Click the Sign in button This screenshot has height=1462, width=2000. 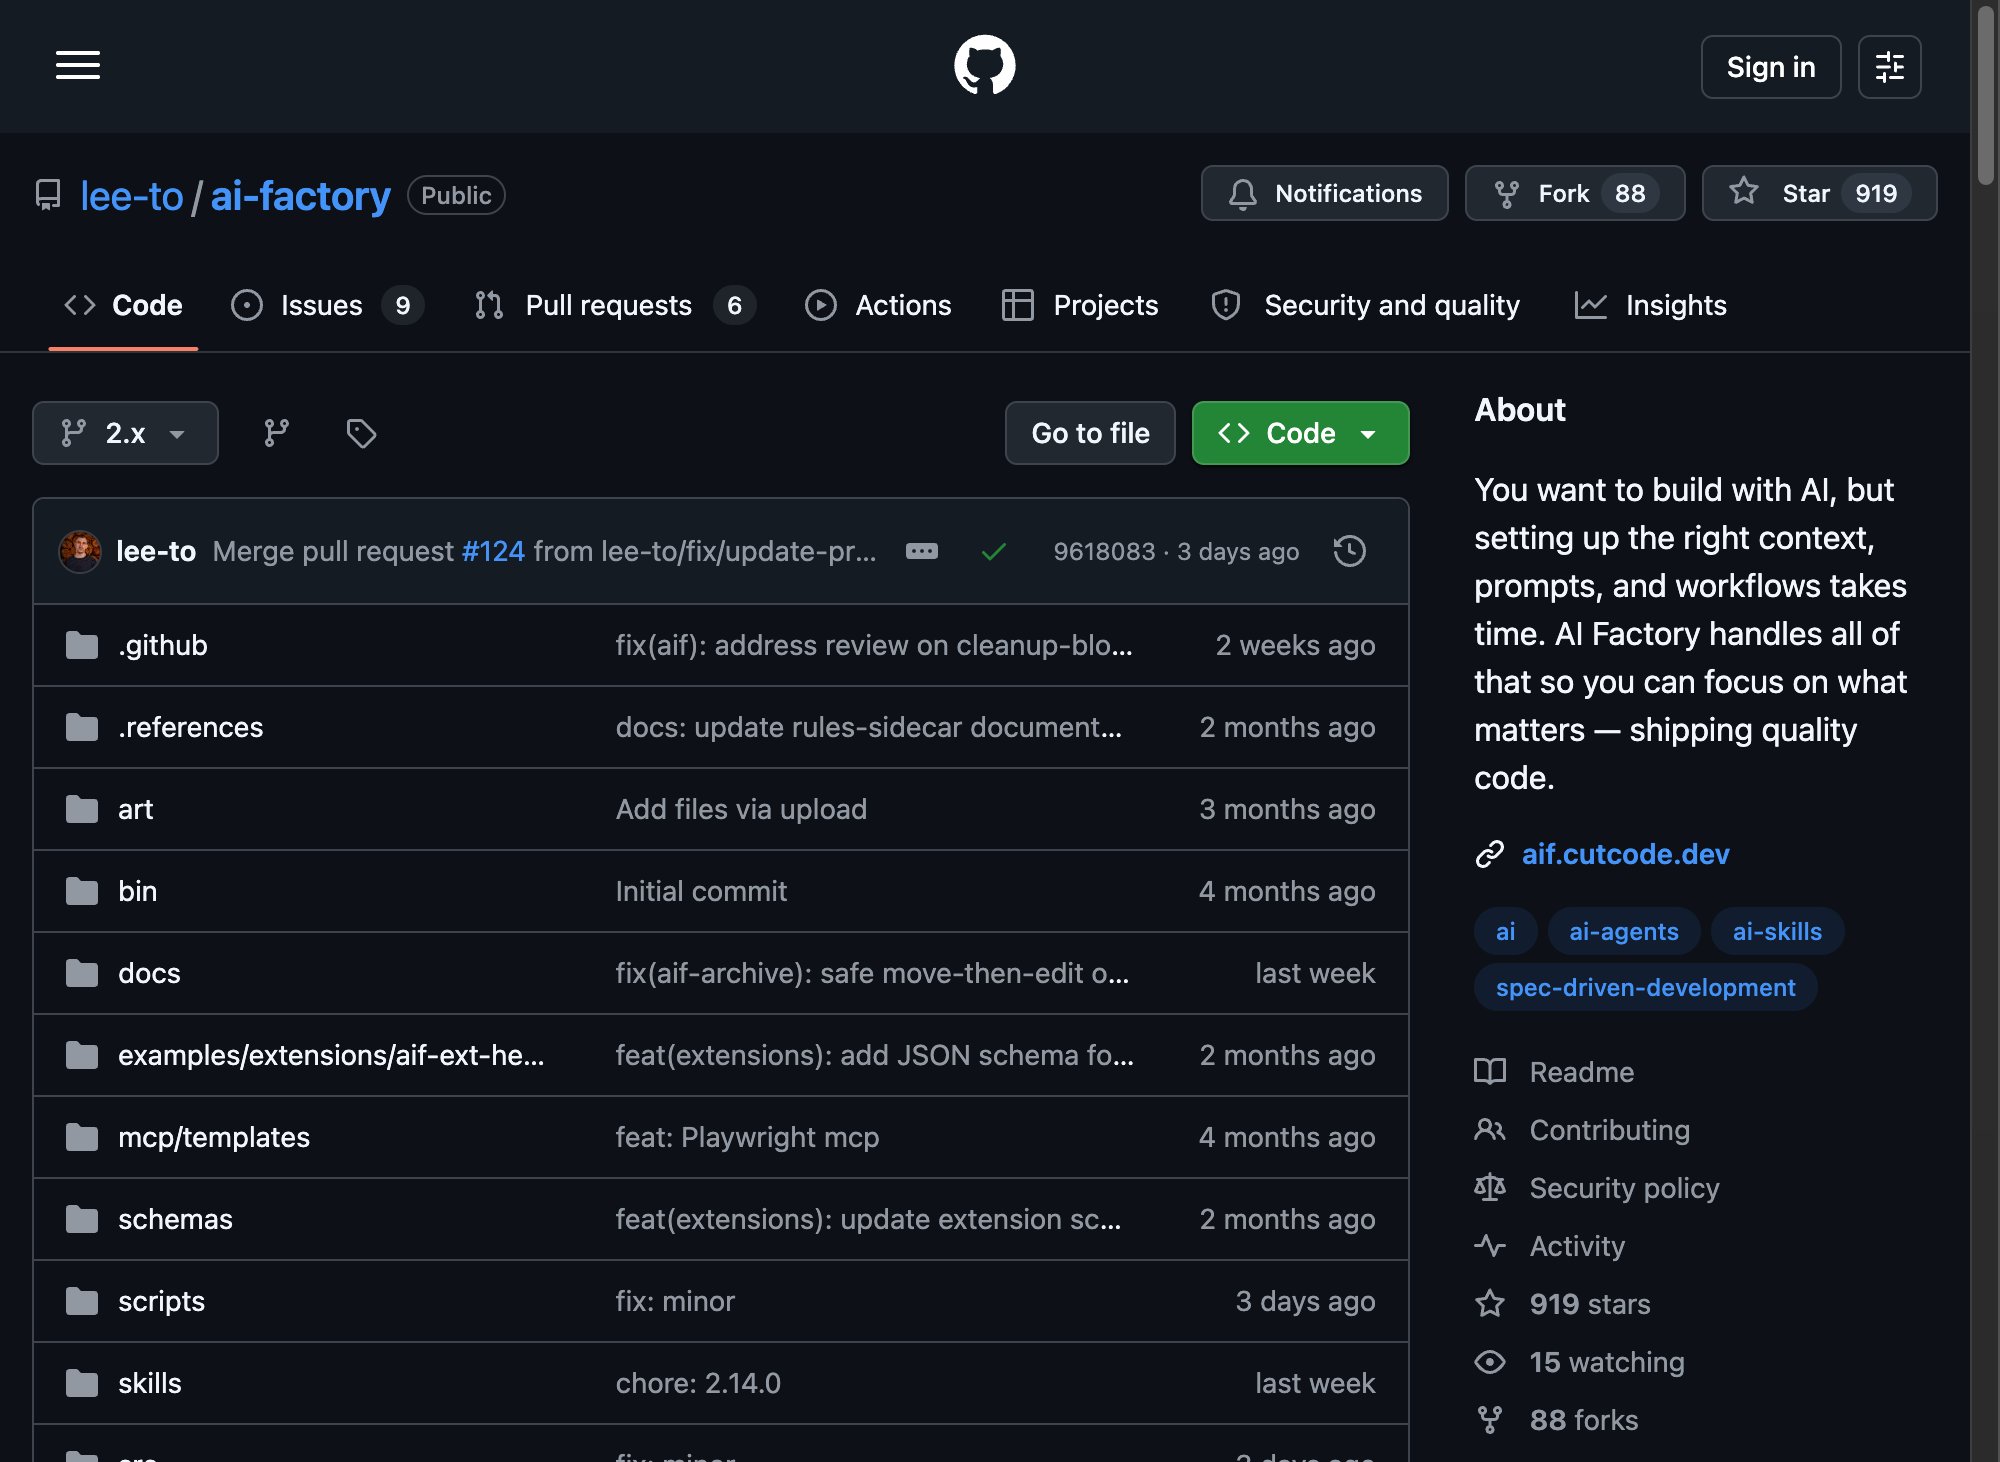point(1770,67)
